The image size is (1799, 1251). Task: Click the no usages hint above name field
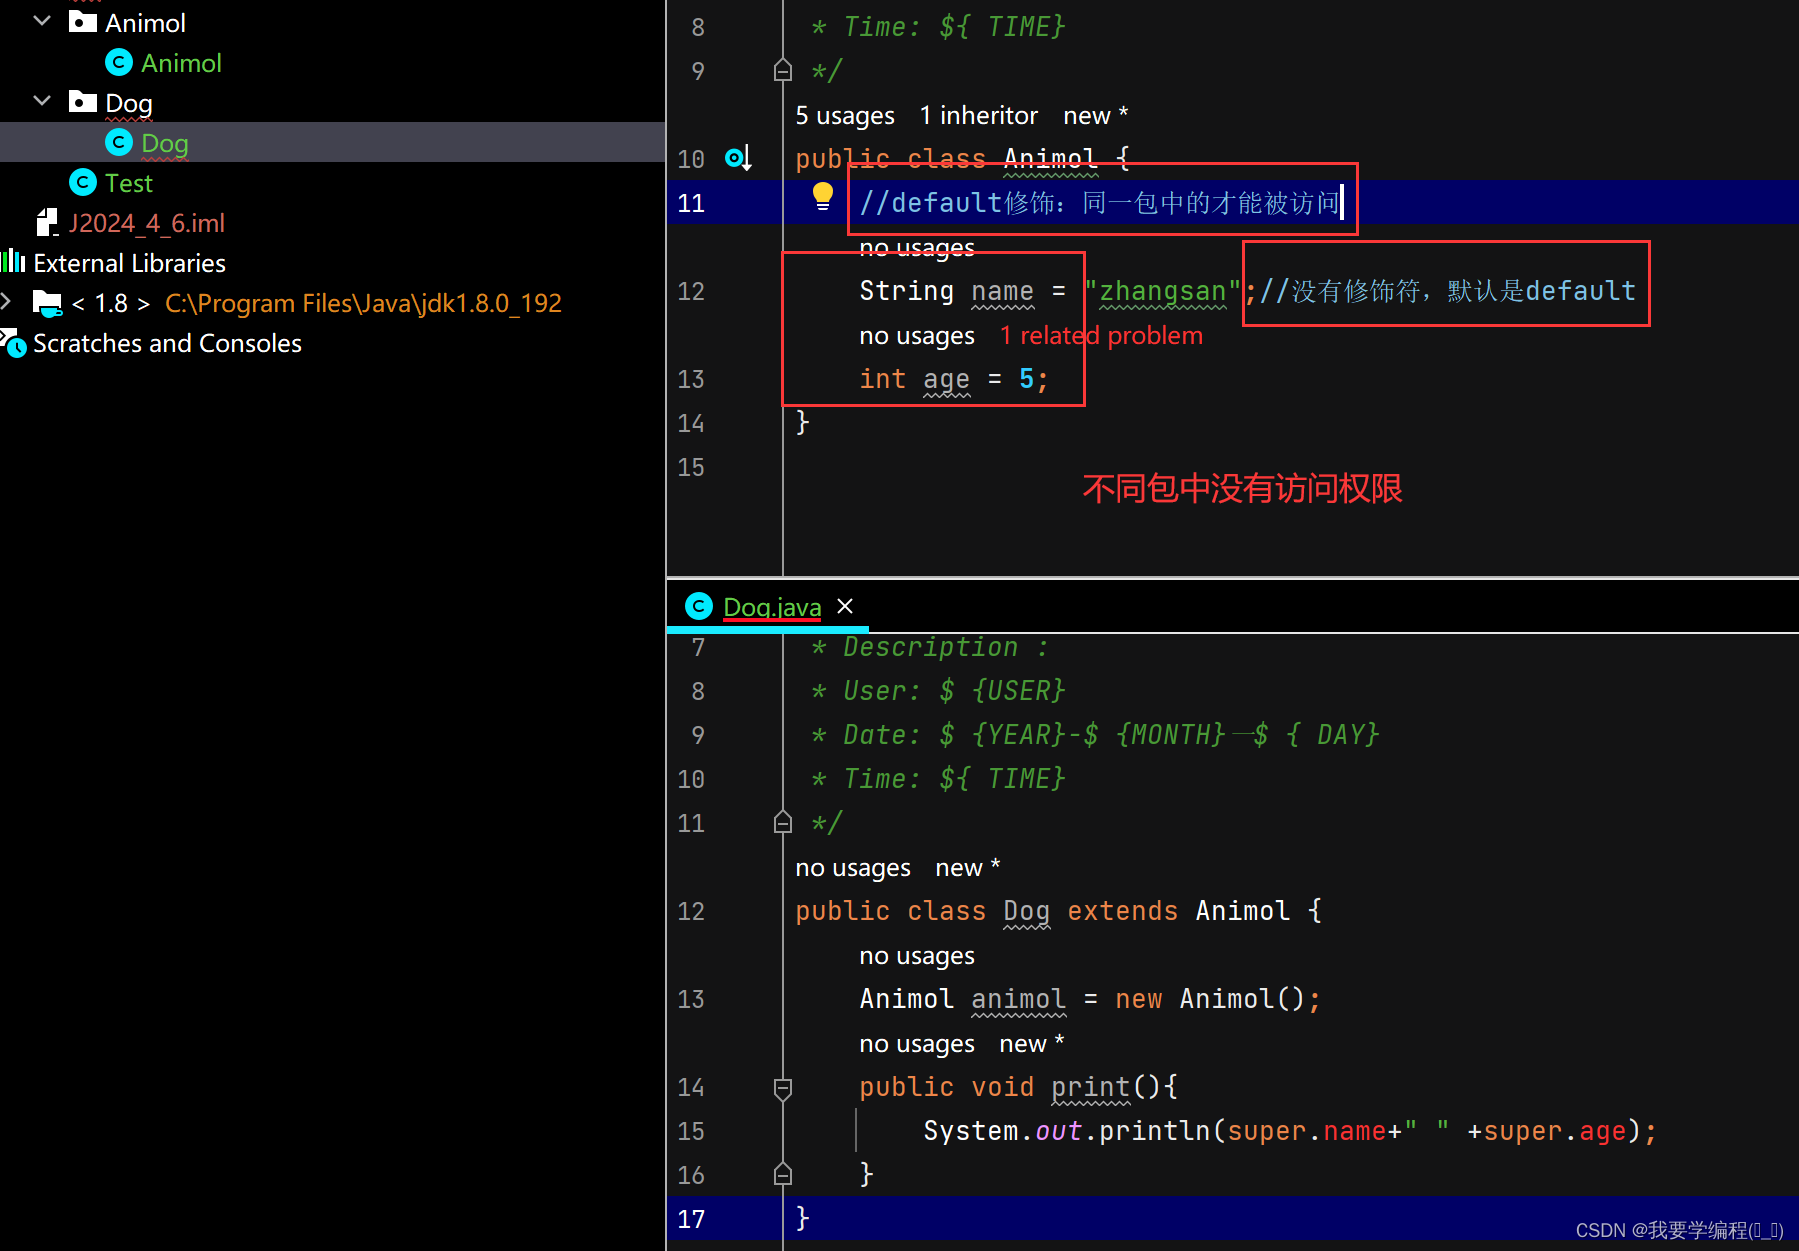(x=917, y=247)
